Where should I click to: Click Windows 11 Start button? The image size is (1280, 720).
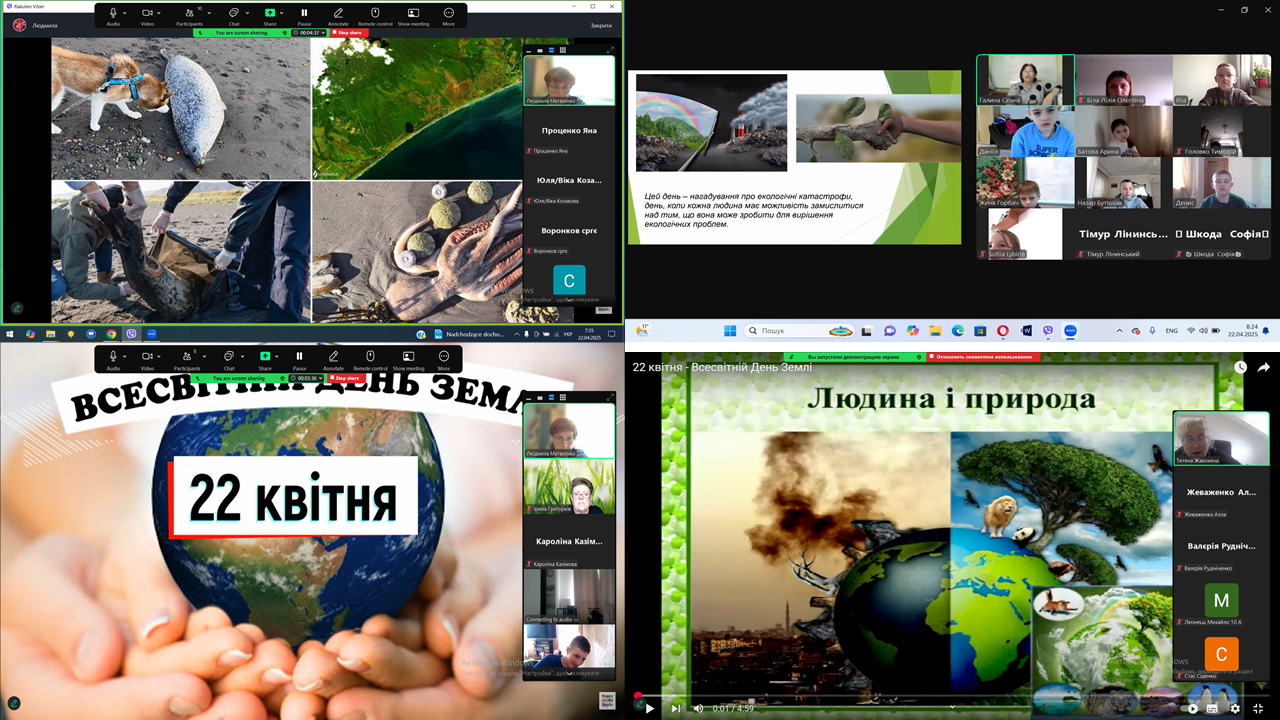coord(729,330)
